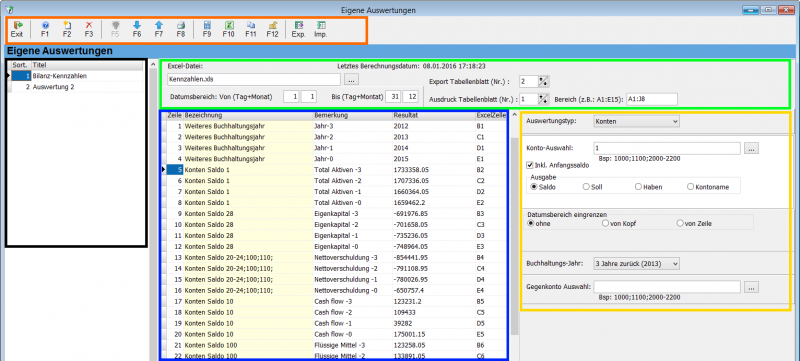Screen dimensions: 800x361
Task: Click the Flüssige Mittel -3 cell
Action: 352,346
